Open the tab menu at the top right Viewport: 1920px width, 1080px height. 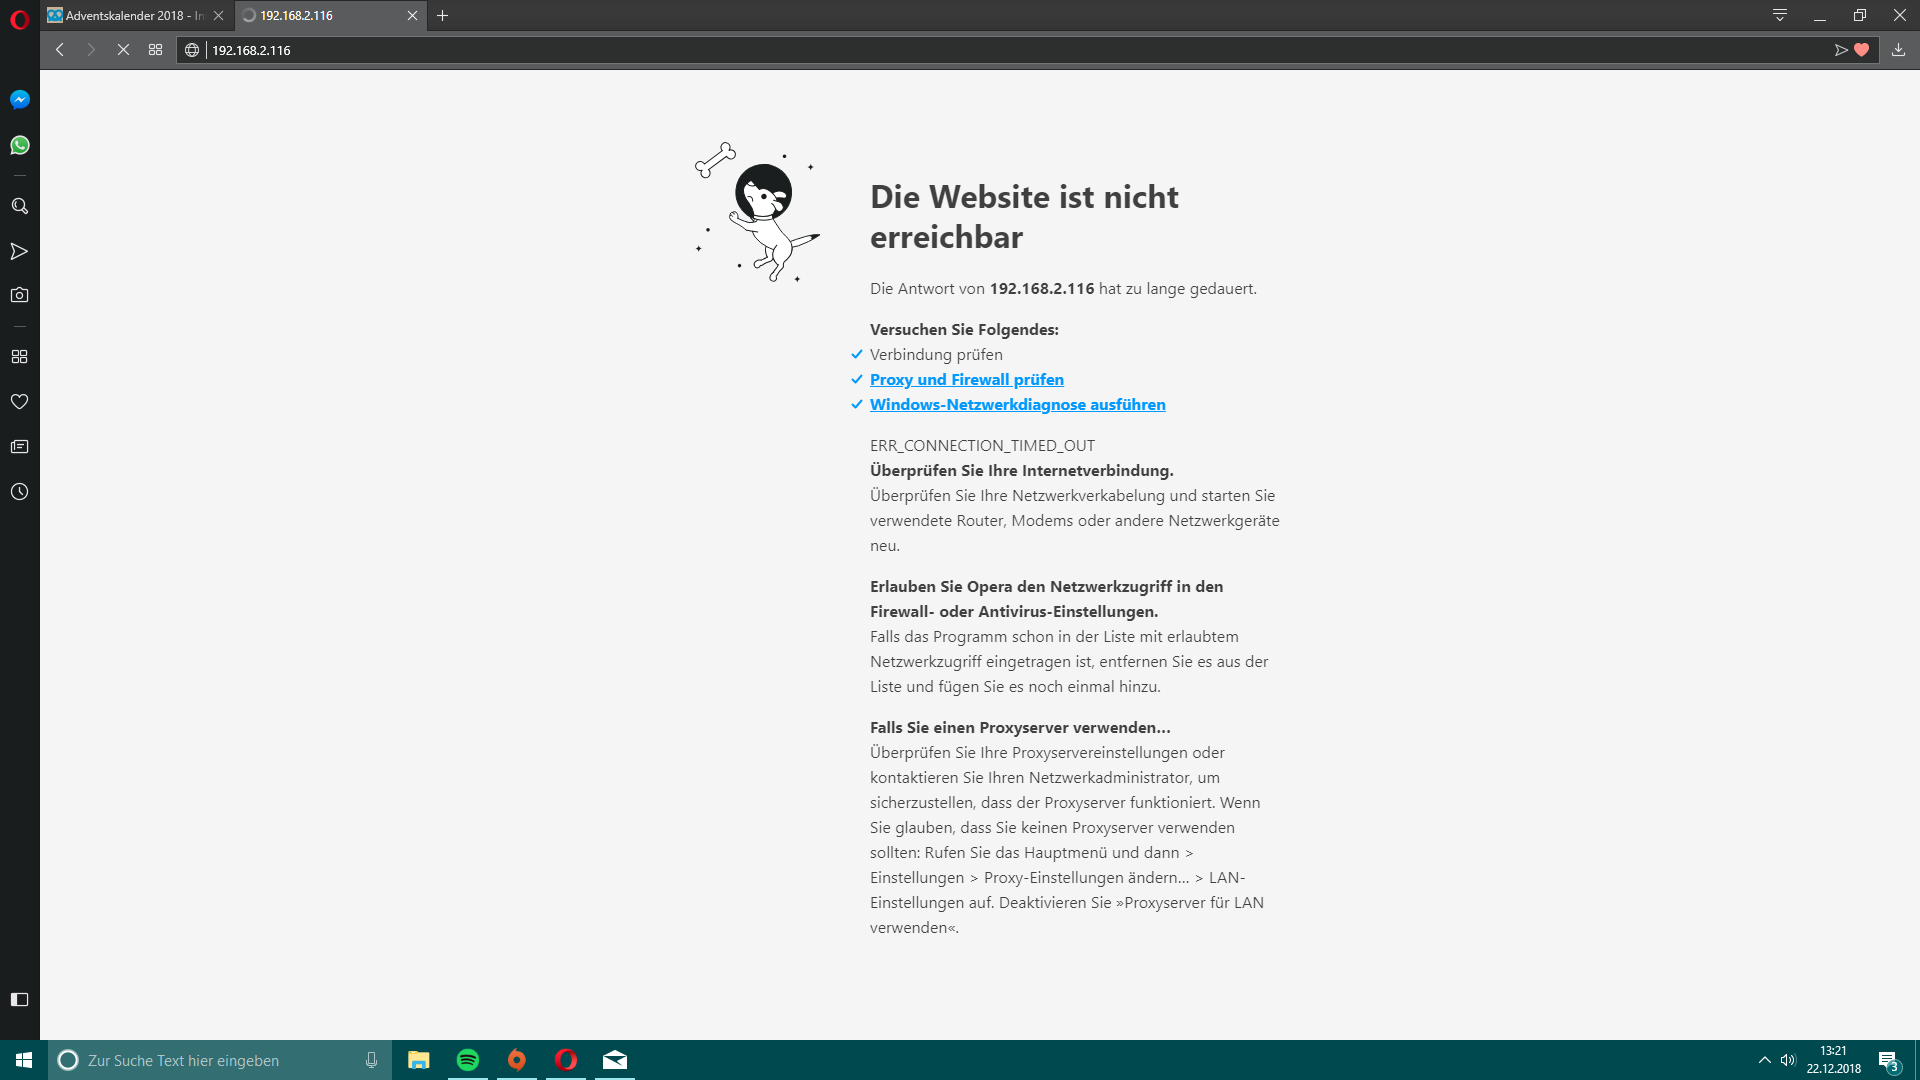click(x=1780, y=15)
